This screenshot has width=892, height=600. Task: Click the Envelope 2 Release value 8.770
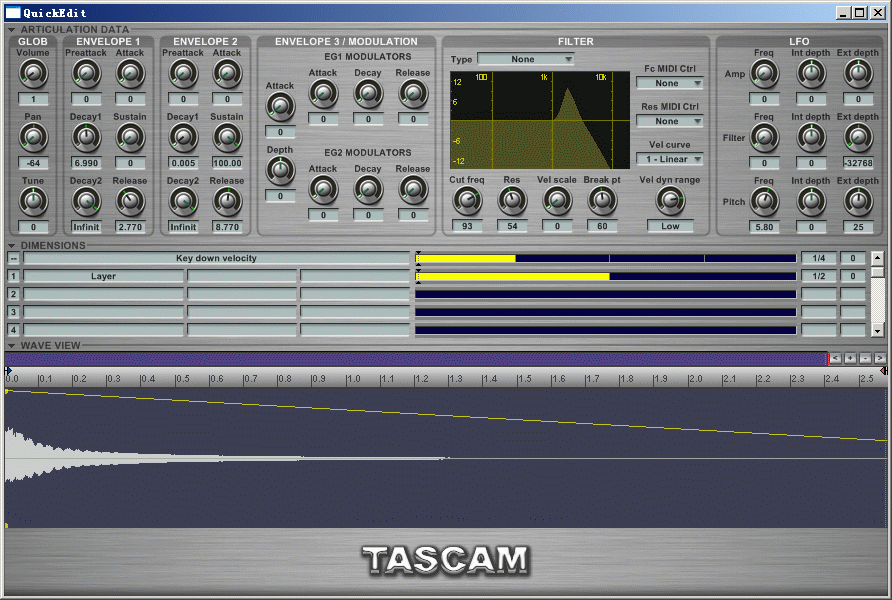point(227,227)
